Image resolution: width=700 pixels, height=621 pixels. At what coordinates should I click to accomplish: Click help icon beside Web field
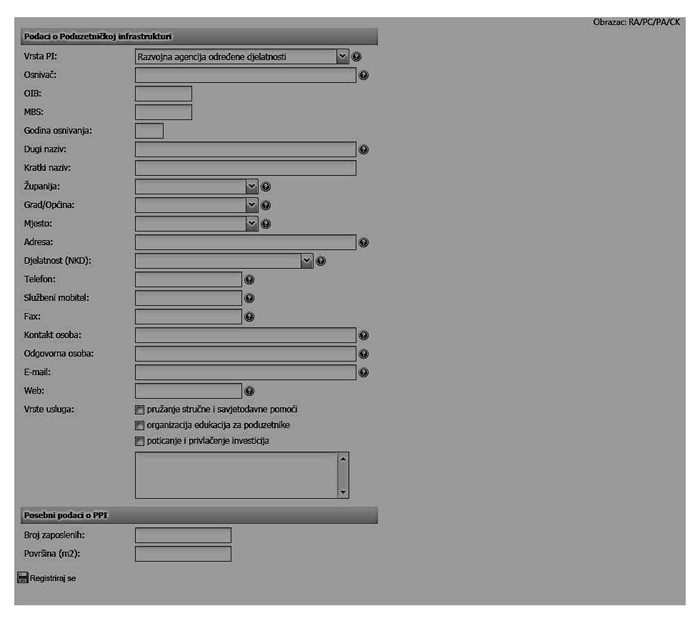click(x=250, y=391)
